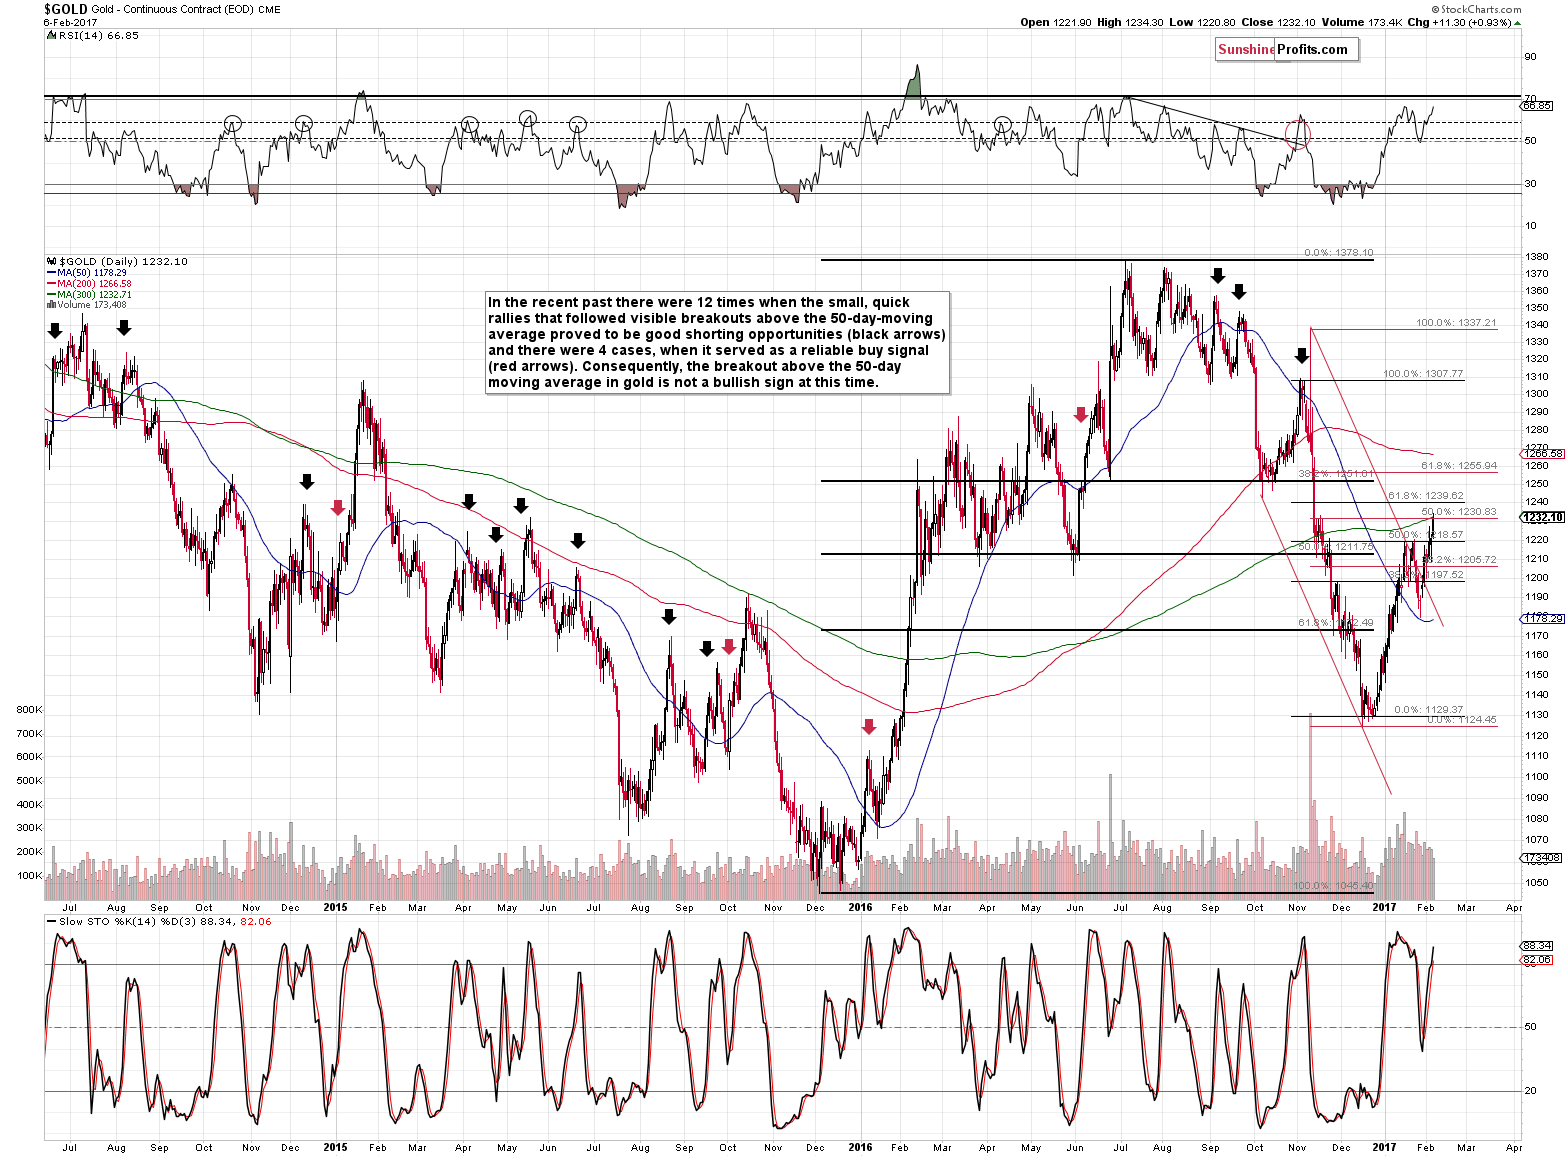The width and height of the screenshot is (1565, 1157).
Task: Click the 800K volume axis label
Action: 29,710
